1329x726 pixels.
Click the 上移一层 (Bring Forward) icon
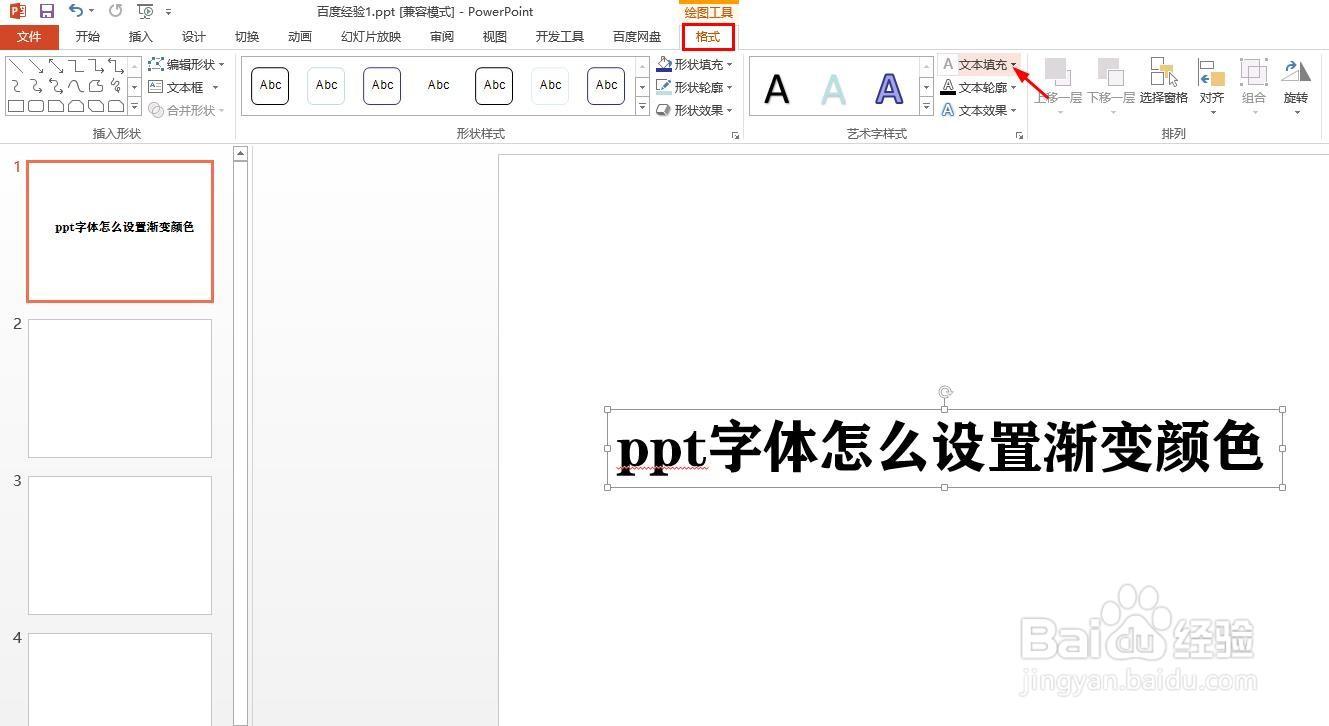[x=1058, y=75]
